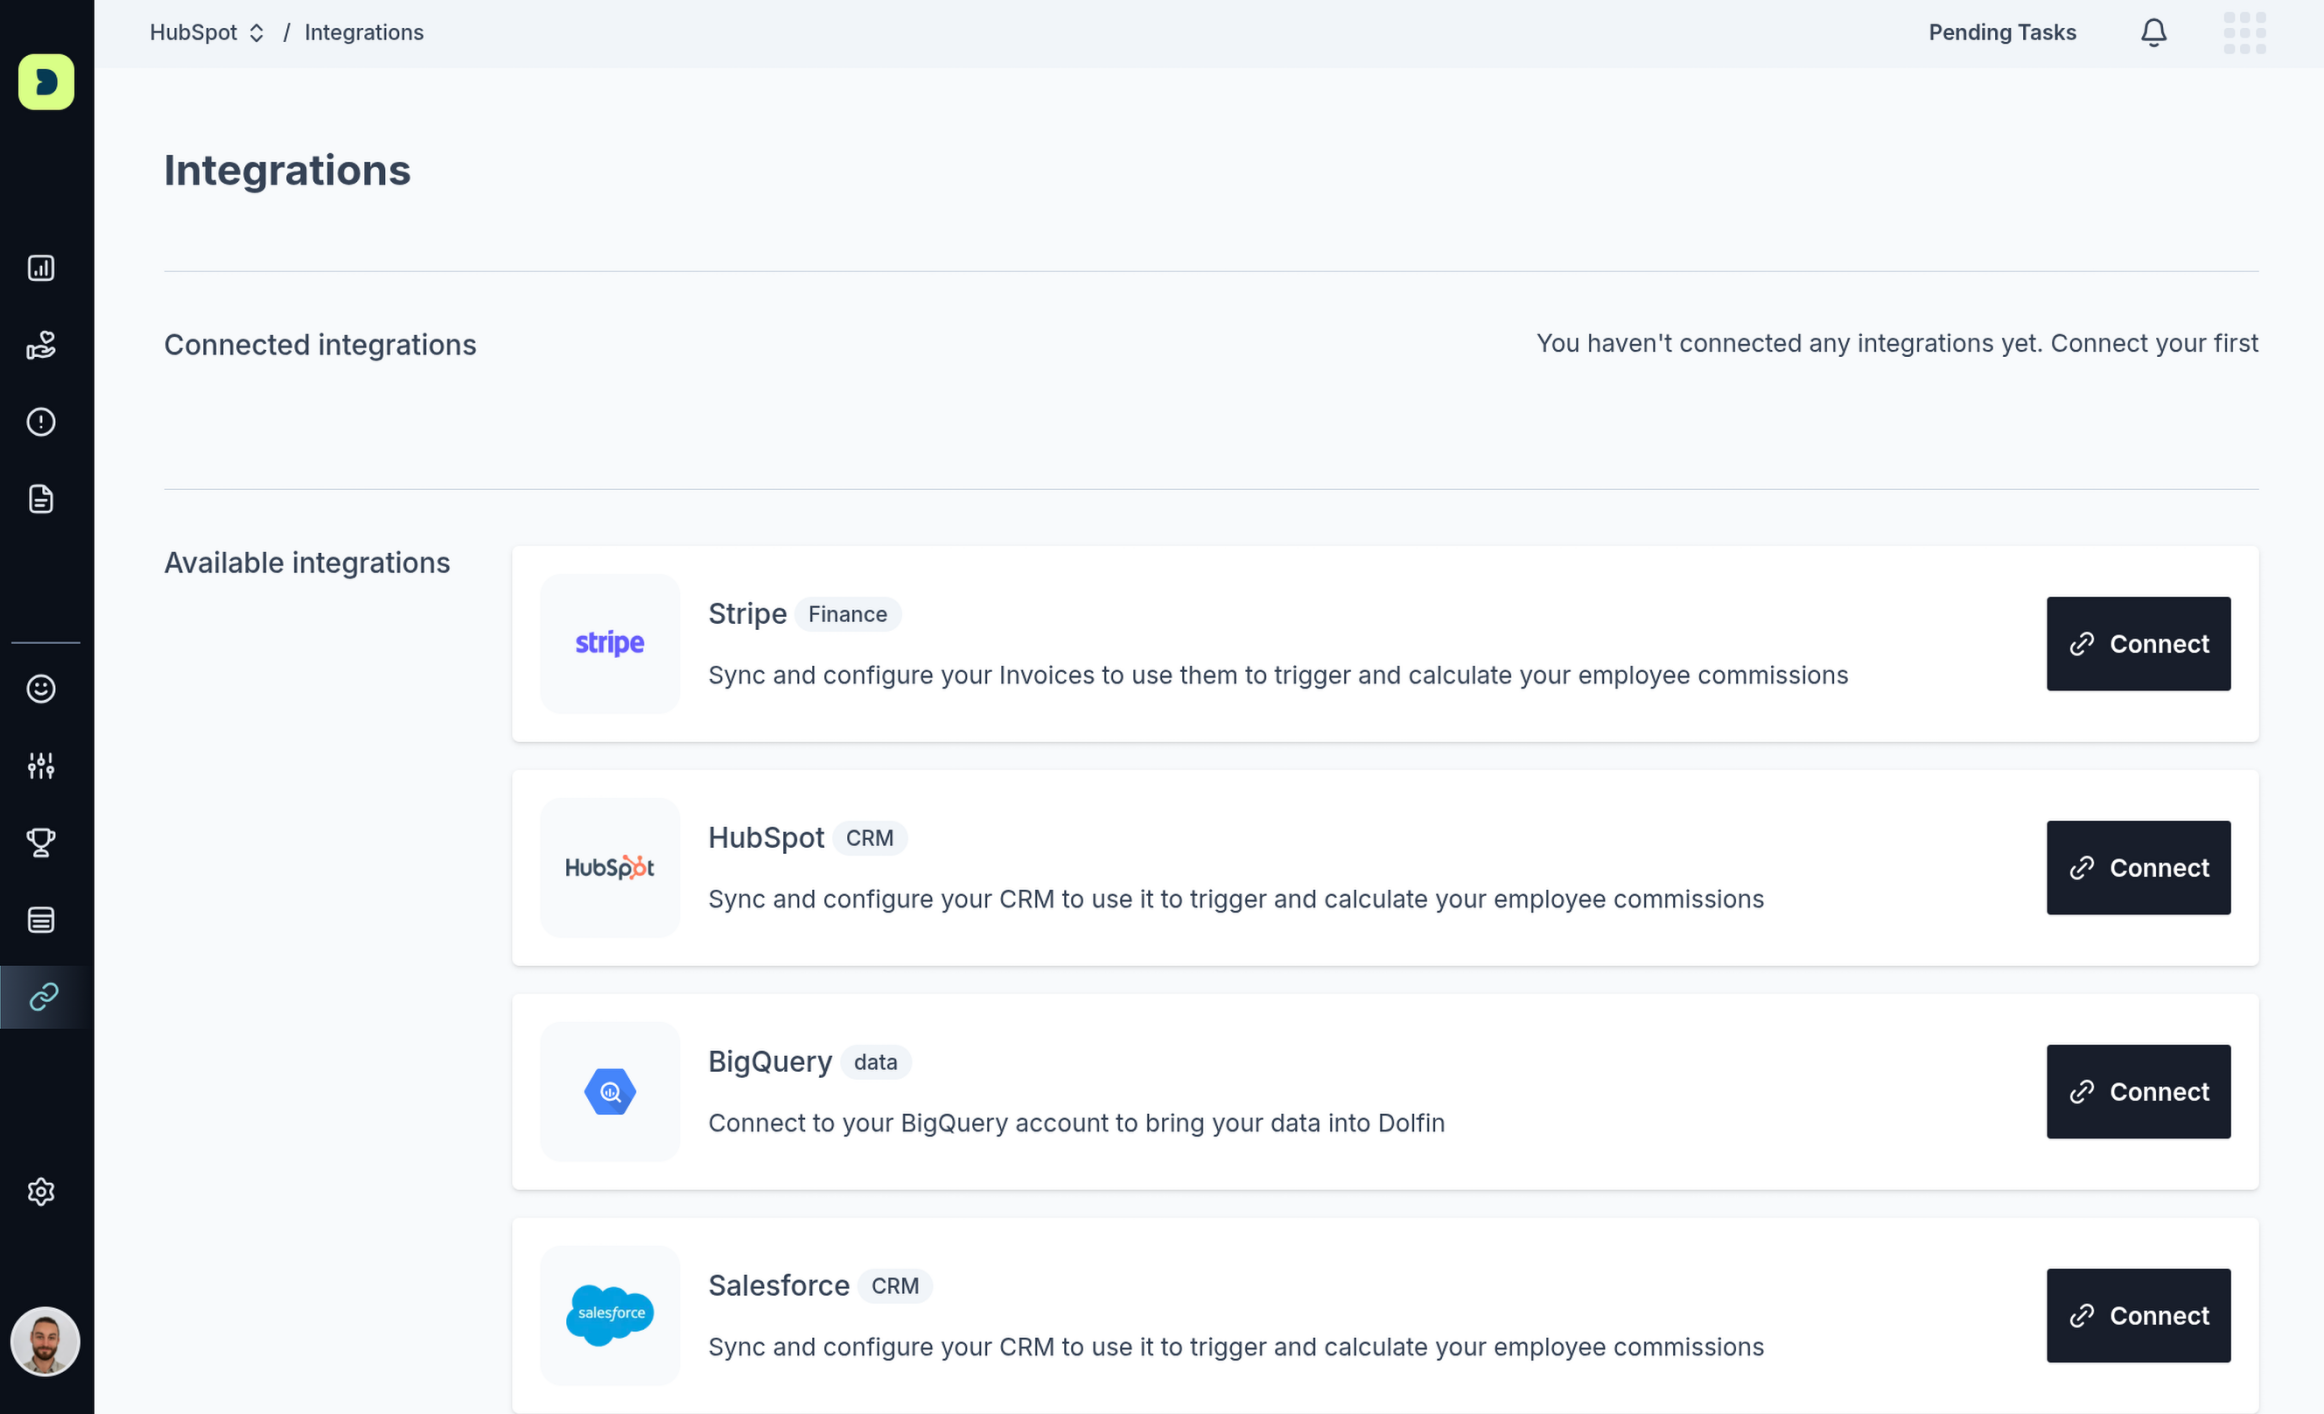Click the HubSpot logo tile
The width and height of the screenshot is (2324, 1414).
[610, 868]
